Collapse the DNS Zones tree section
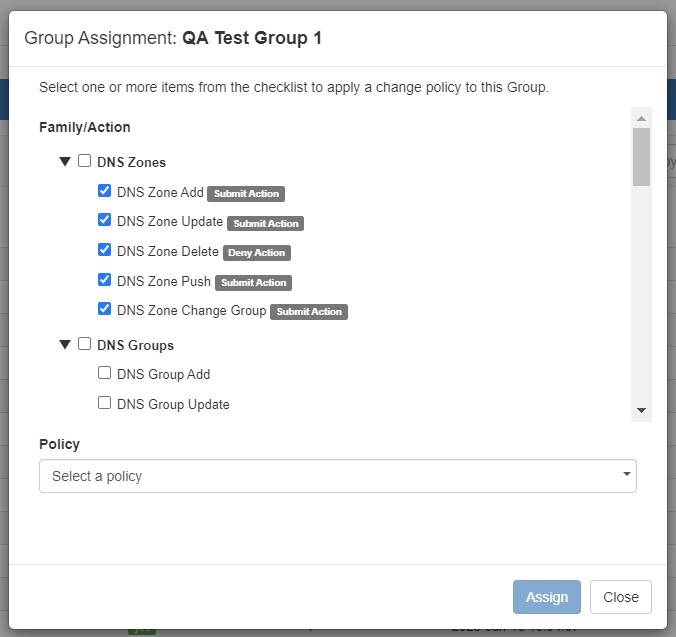Screen dimensions: 676x637 (65, 161)
